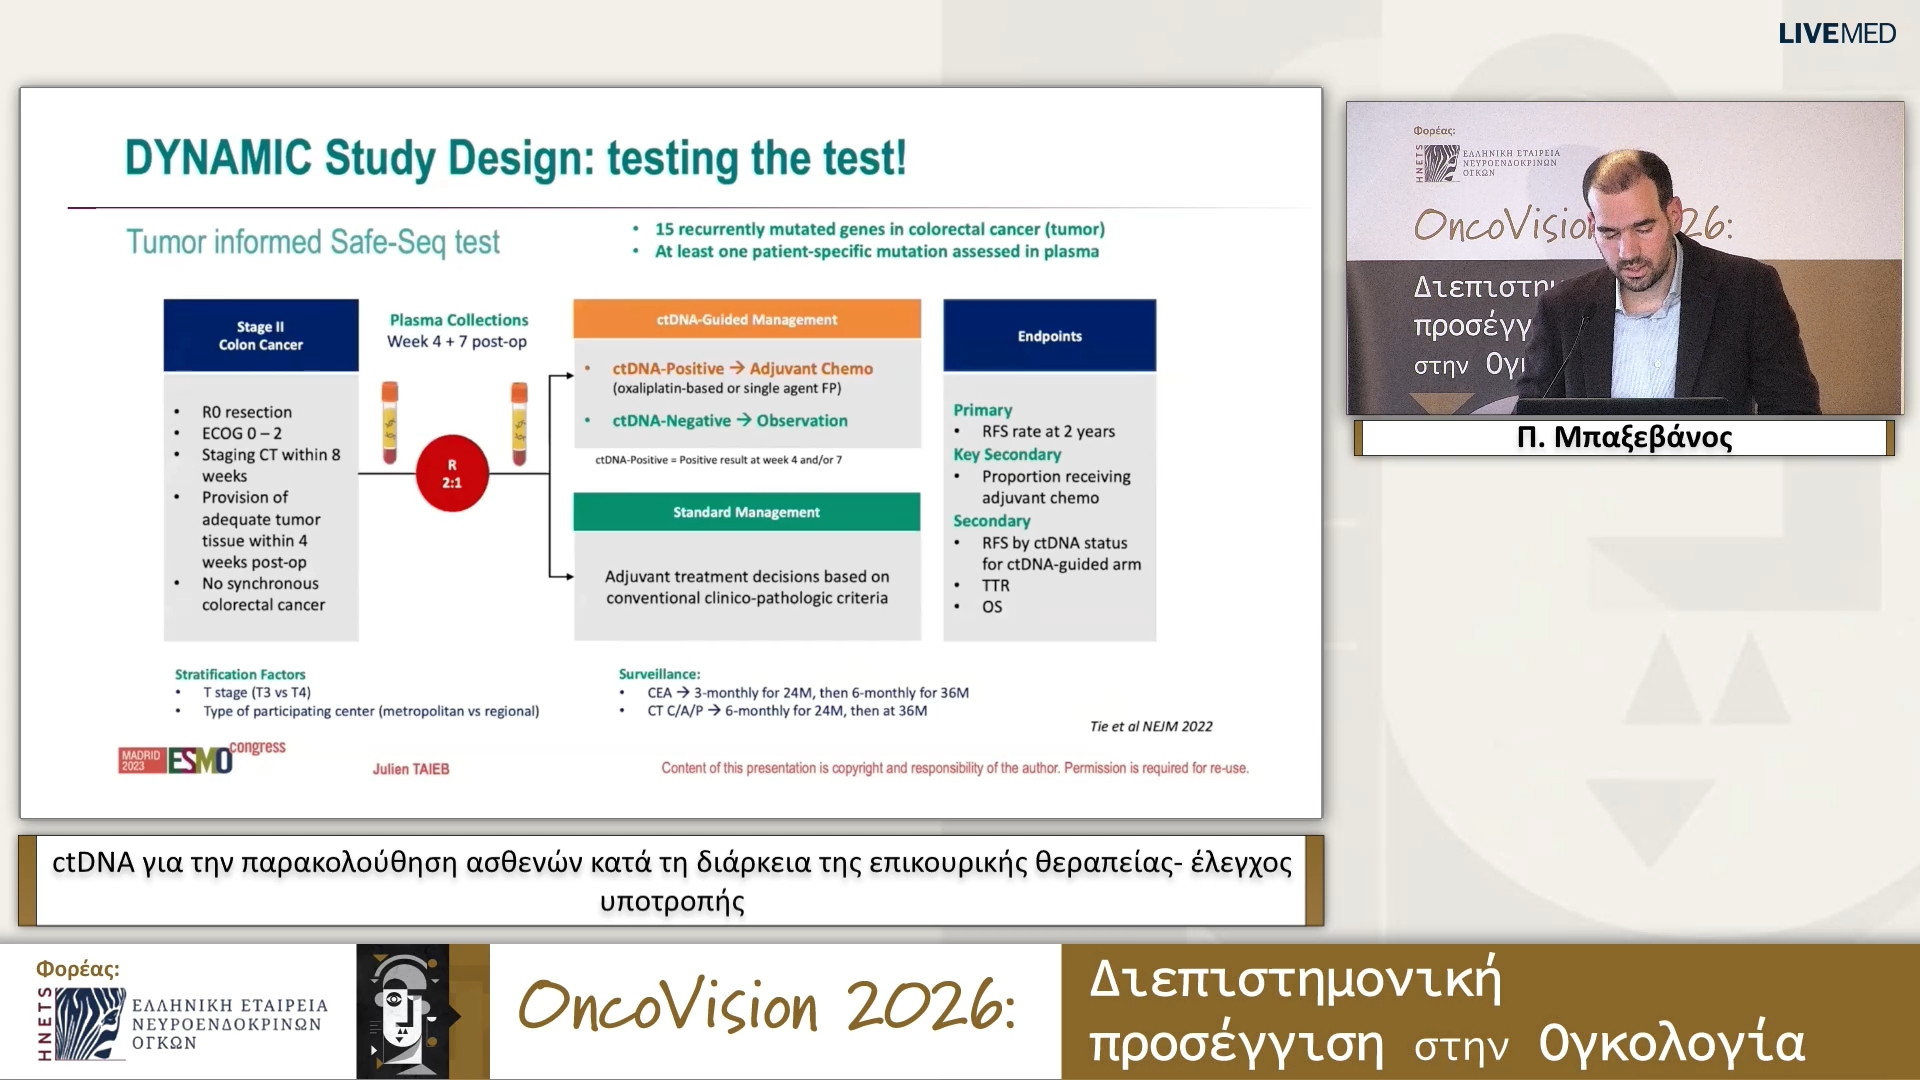The height and width of the screenshot is (1080, 1920).
Task: Click the DYNAMIC Study Design slide title
Action: tap(515, 158)
